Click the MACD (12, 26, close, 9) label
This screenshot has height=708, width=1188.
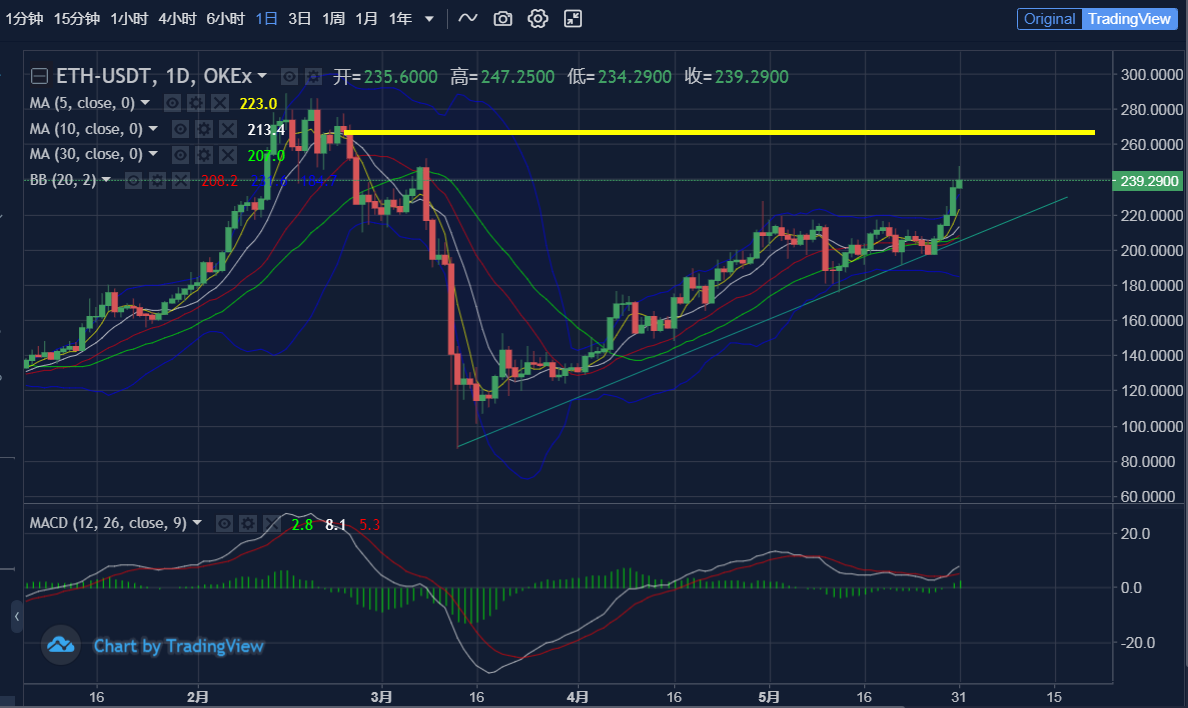pyautogui.click(x=108, y=523)
